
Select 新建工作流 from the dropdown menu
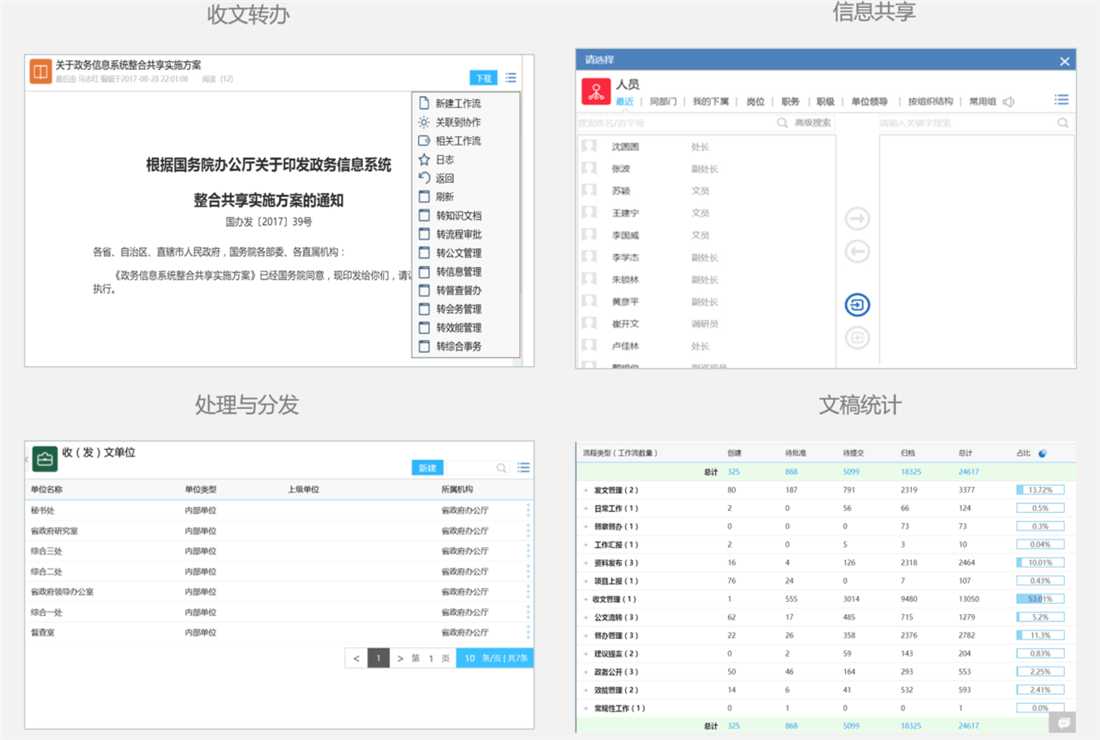click(458, 104)
